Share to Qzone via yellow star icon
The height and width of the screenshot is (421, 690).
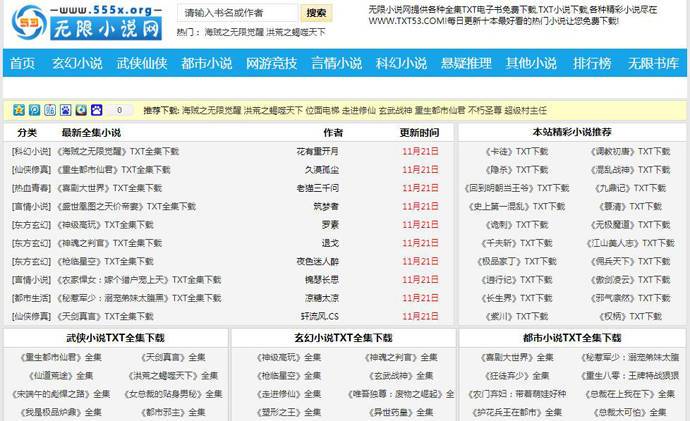point(19,110)
